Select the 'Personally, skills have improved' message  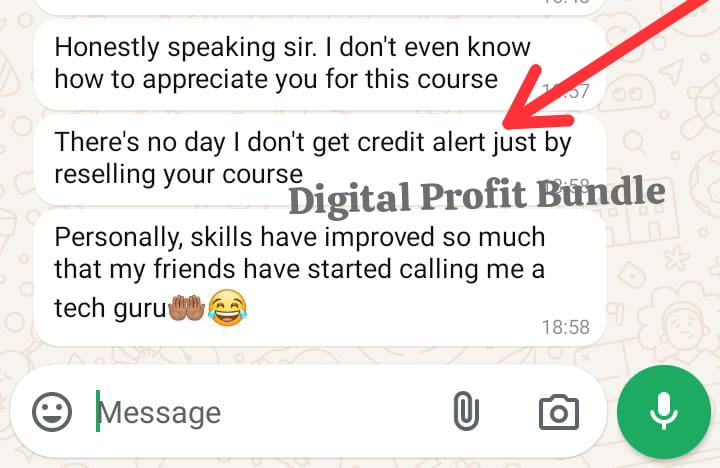[x=320, y=277]
